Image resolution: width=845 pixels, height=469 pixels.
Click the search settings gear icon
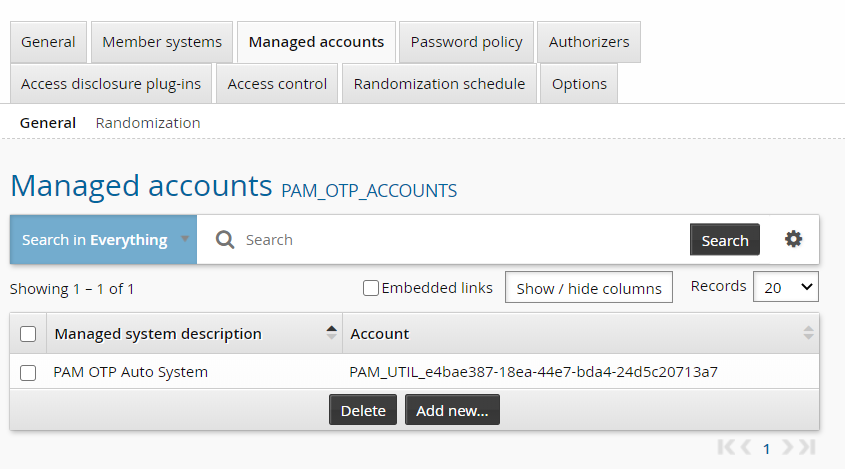coord(793,239)
